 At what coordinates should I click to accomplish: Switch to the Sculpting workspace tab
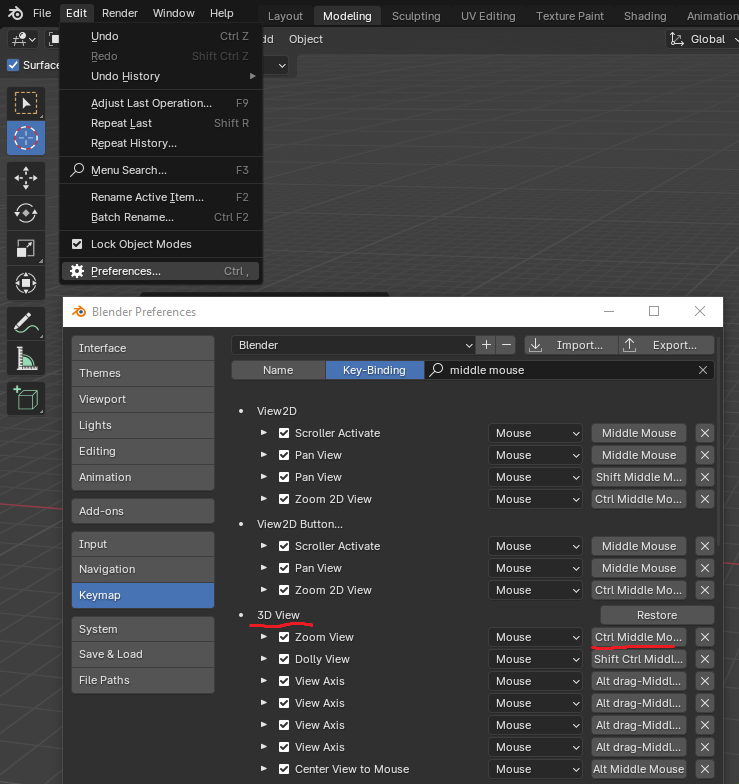click(x=416, y=16)
